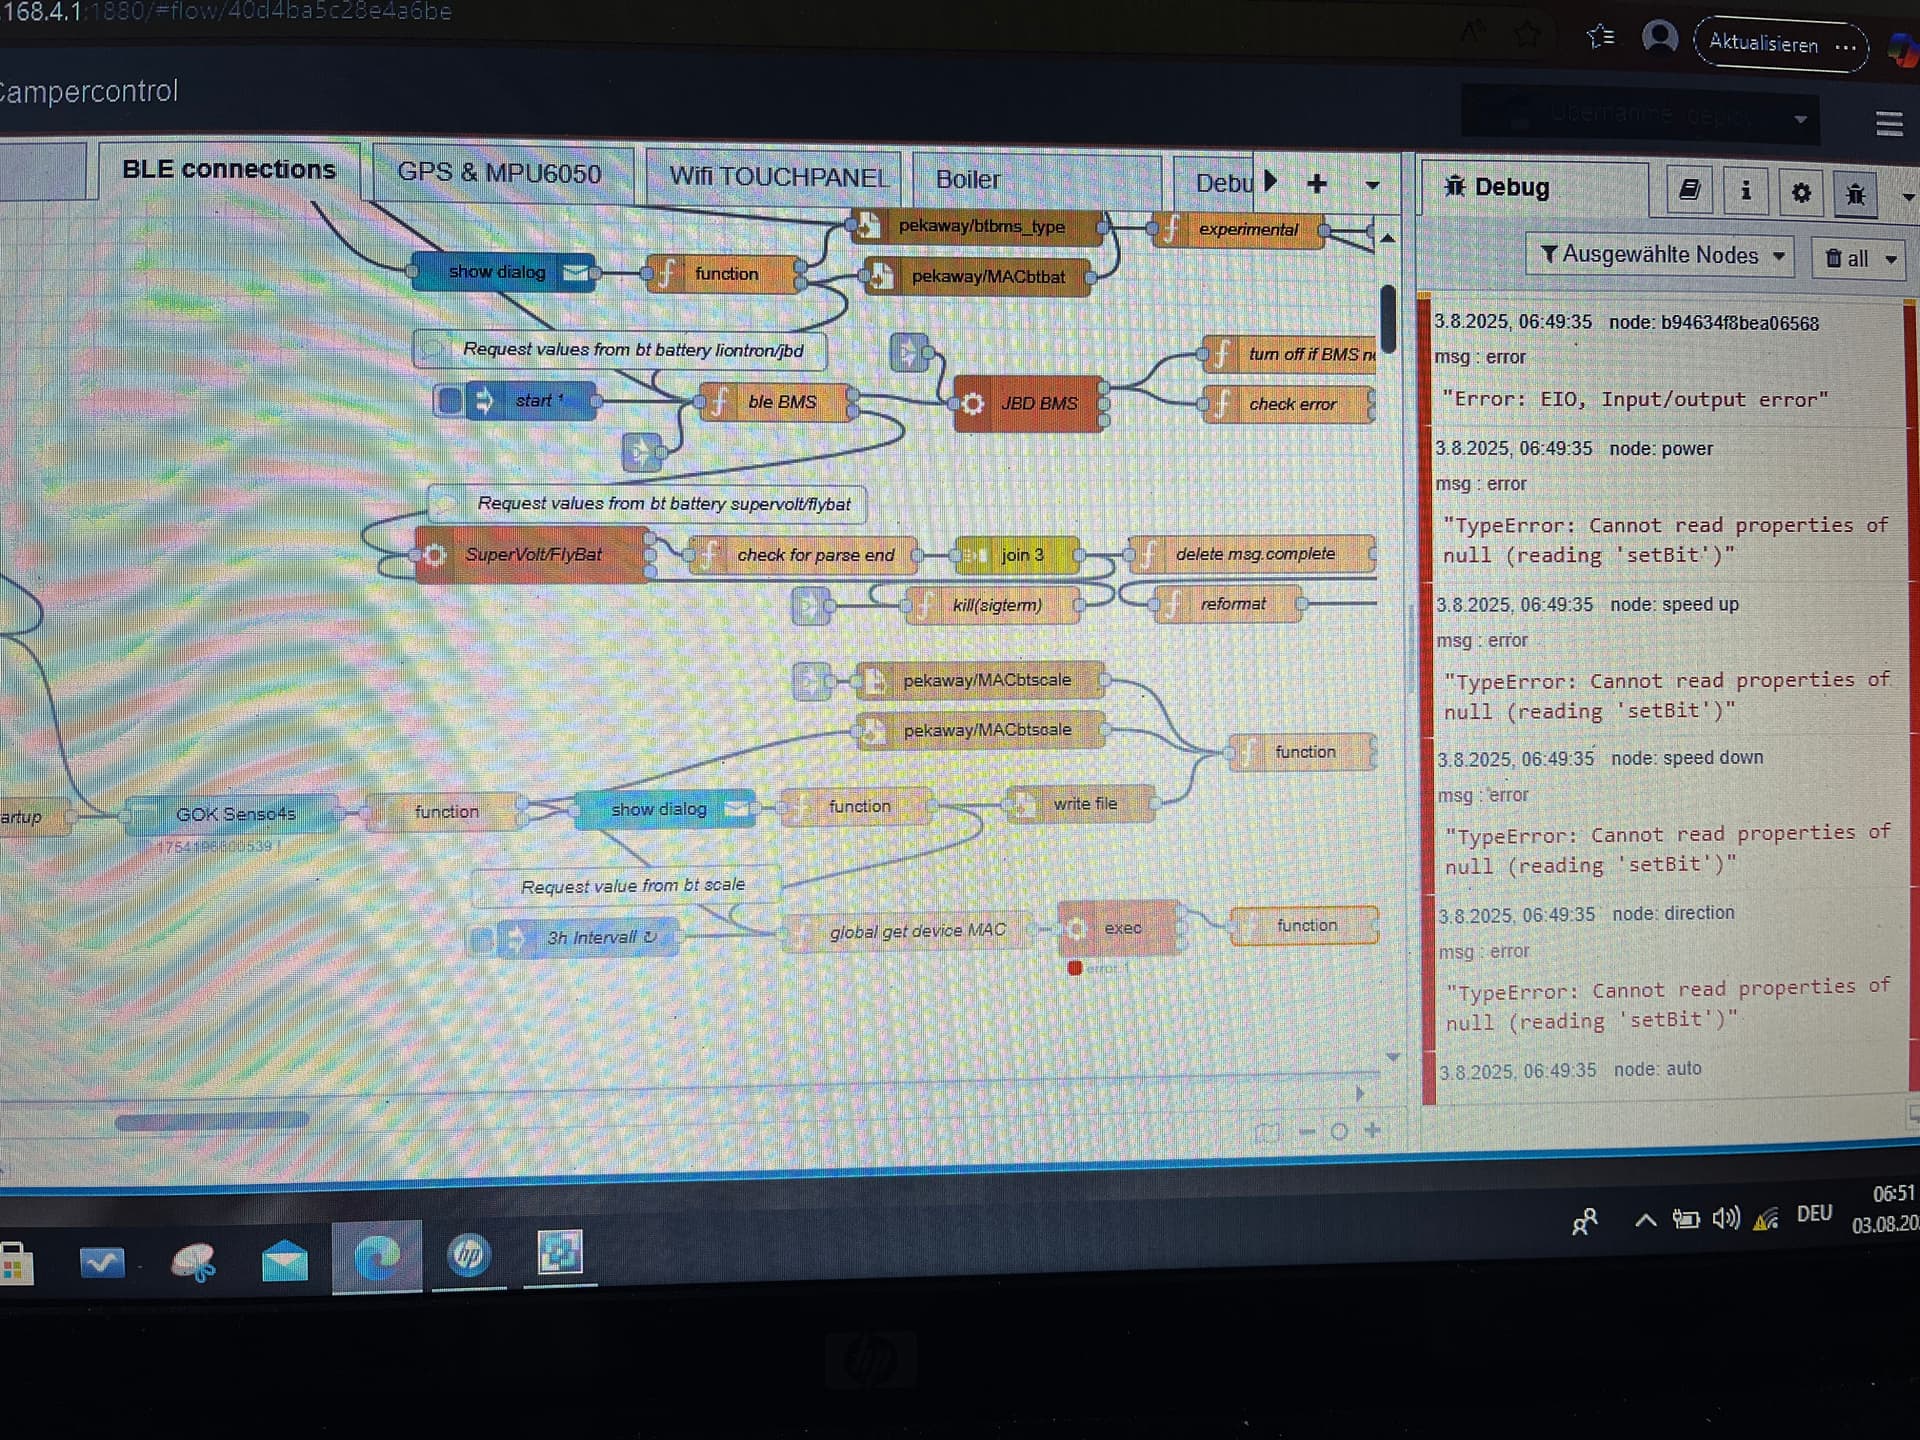Trigger the 3h Intervall inject button
This screenshot has height=1440, width=1920.
483,939
